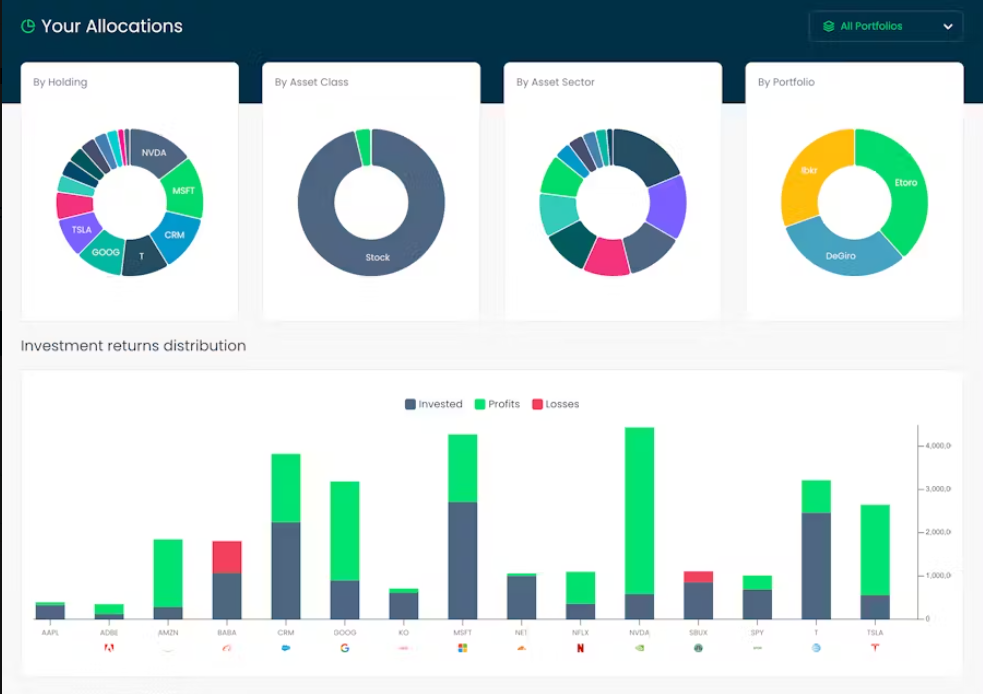Click the TSLA green profits bar segment
Screen dimensions: 983x694
pos(875,550)
